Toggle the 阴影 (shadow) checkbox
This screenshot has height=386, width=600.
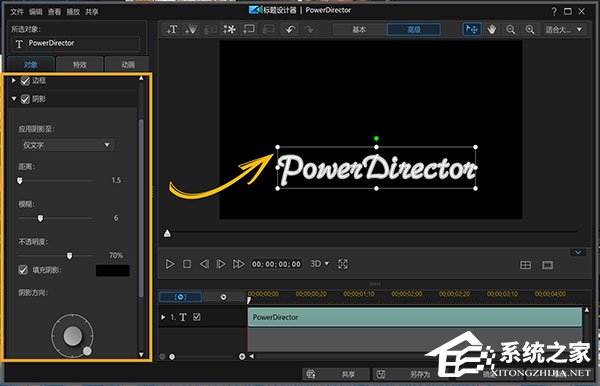(25, 99)
